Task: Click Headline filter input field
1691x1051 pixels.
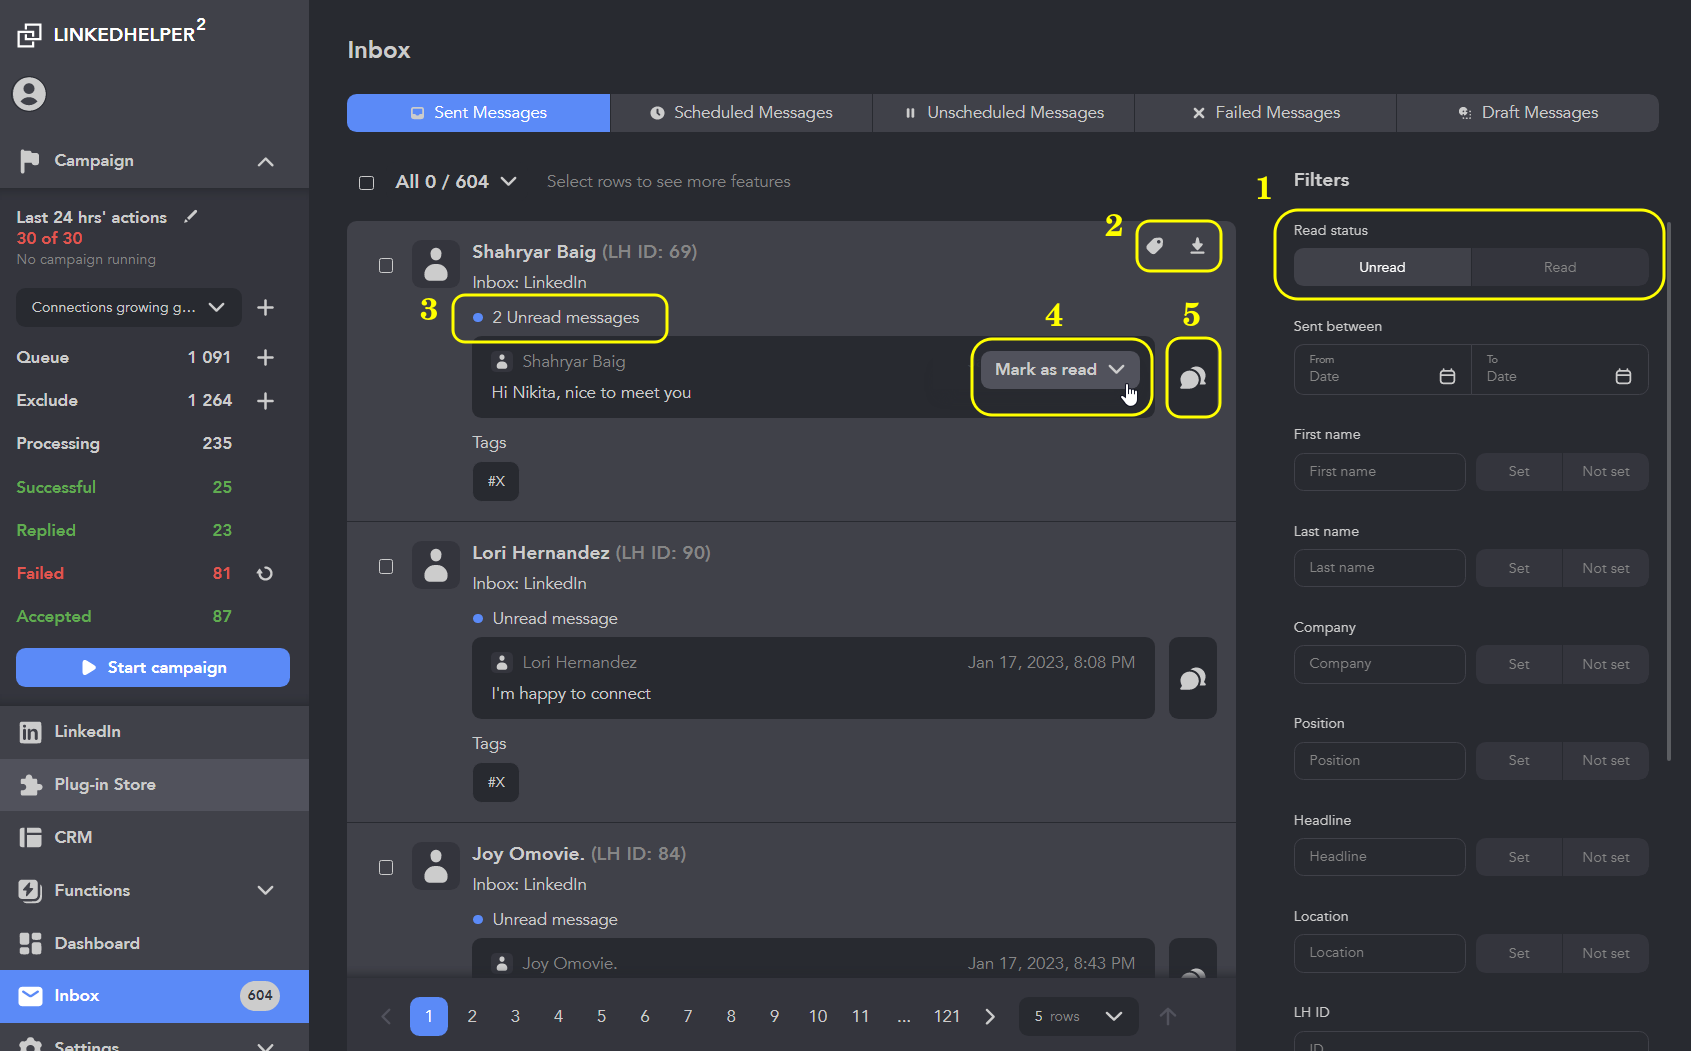Action: pyautogui.click(x=1380, y=857)
